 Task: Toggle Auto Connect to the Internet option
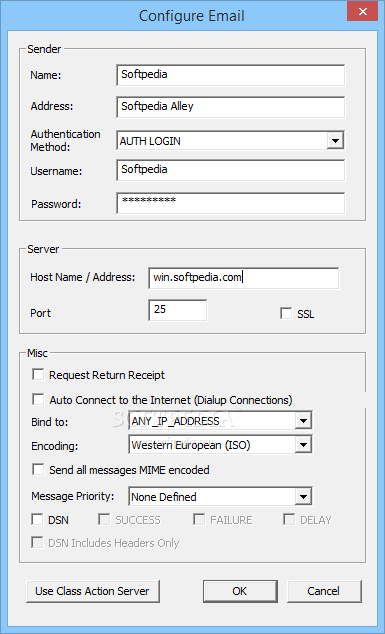[x=38, y=400]
